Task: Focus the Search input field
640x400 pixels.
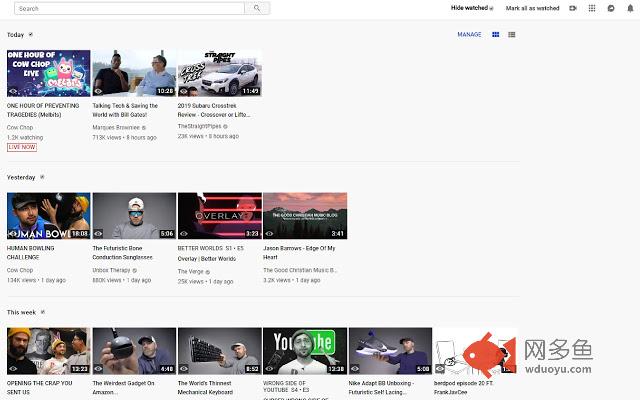Action: click(x=129, y=8)
